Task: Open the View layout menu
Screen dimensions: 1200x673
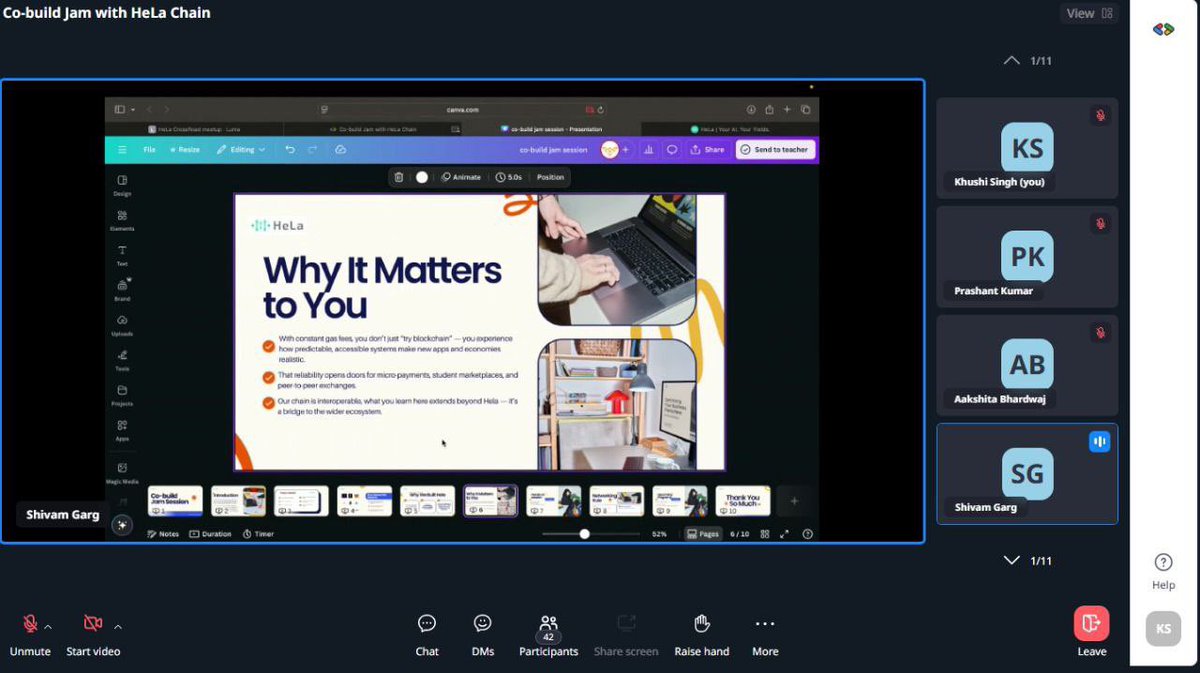Action: pyautogui.click(x=1089, y=13)
